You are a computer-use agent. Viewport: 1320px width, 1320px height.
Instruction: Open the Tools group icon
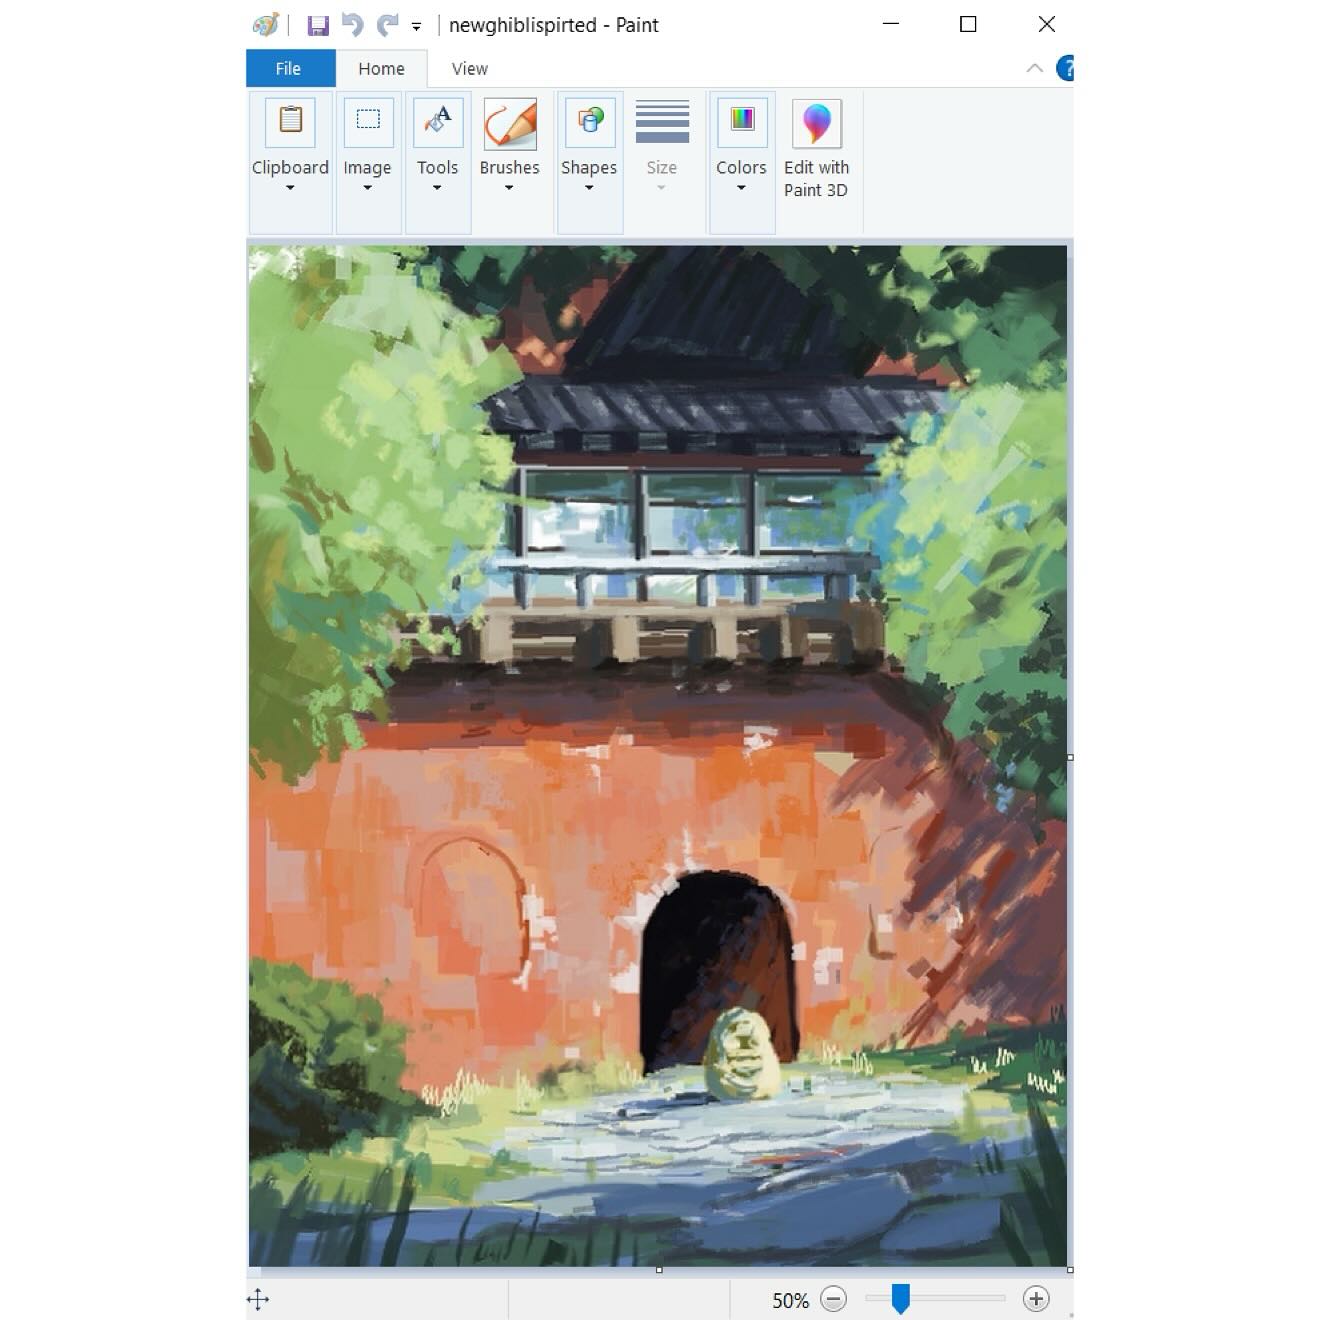(x=438, y=121)
